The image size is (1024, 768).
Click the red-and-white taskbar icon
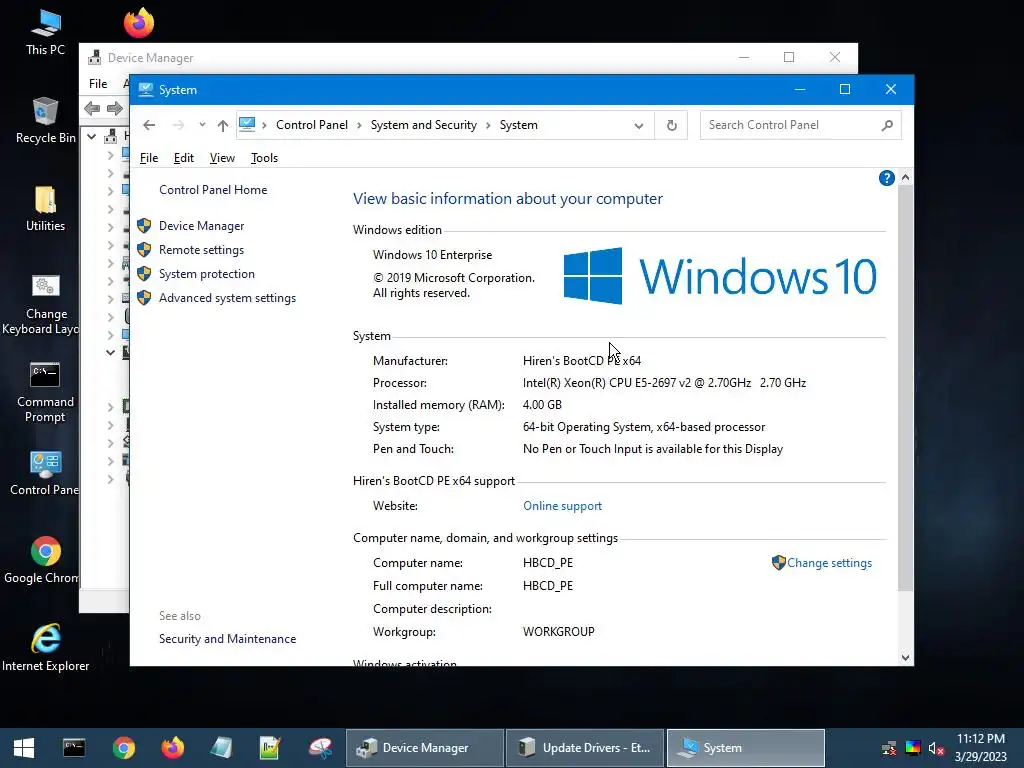pos(320,748)
